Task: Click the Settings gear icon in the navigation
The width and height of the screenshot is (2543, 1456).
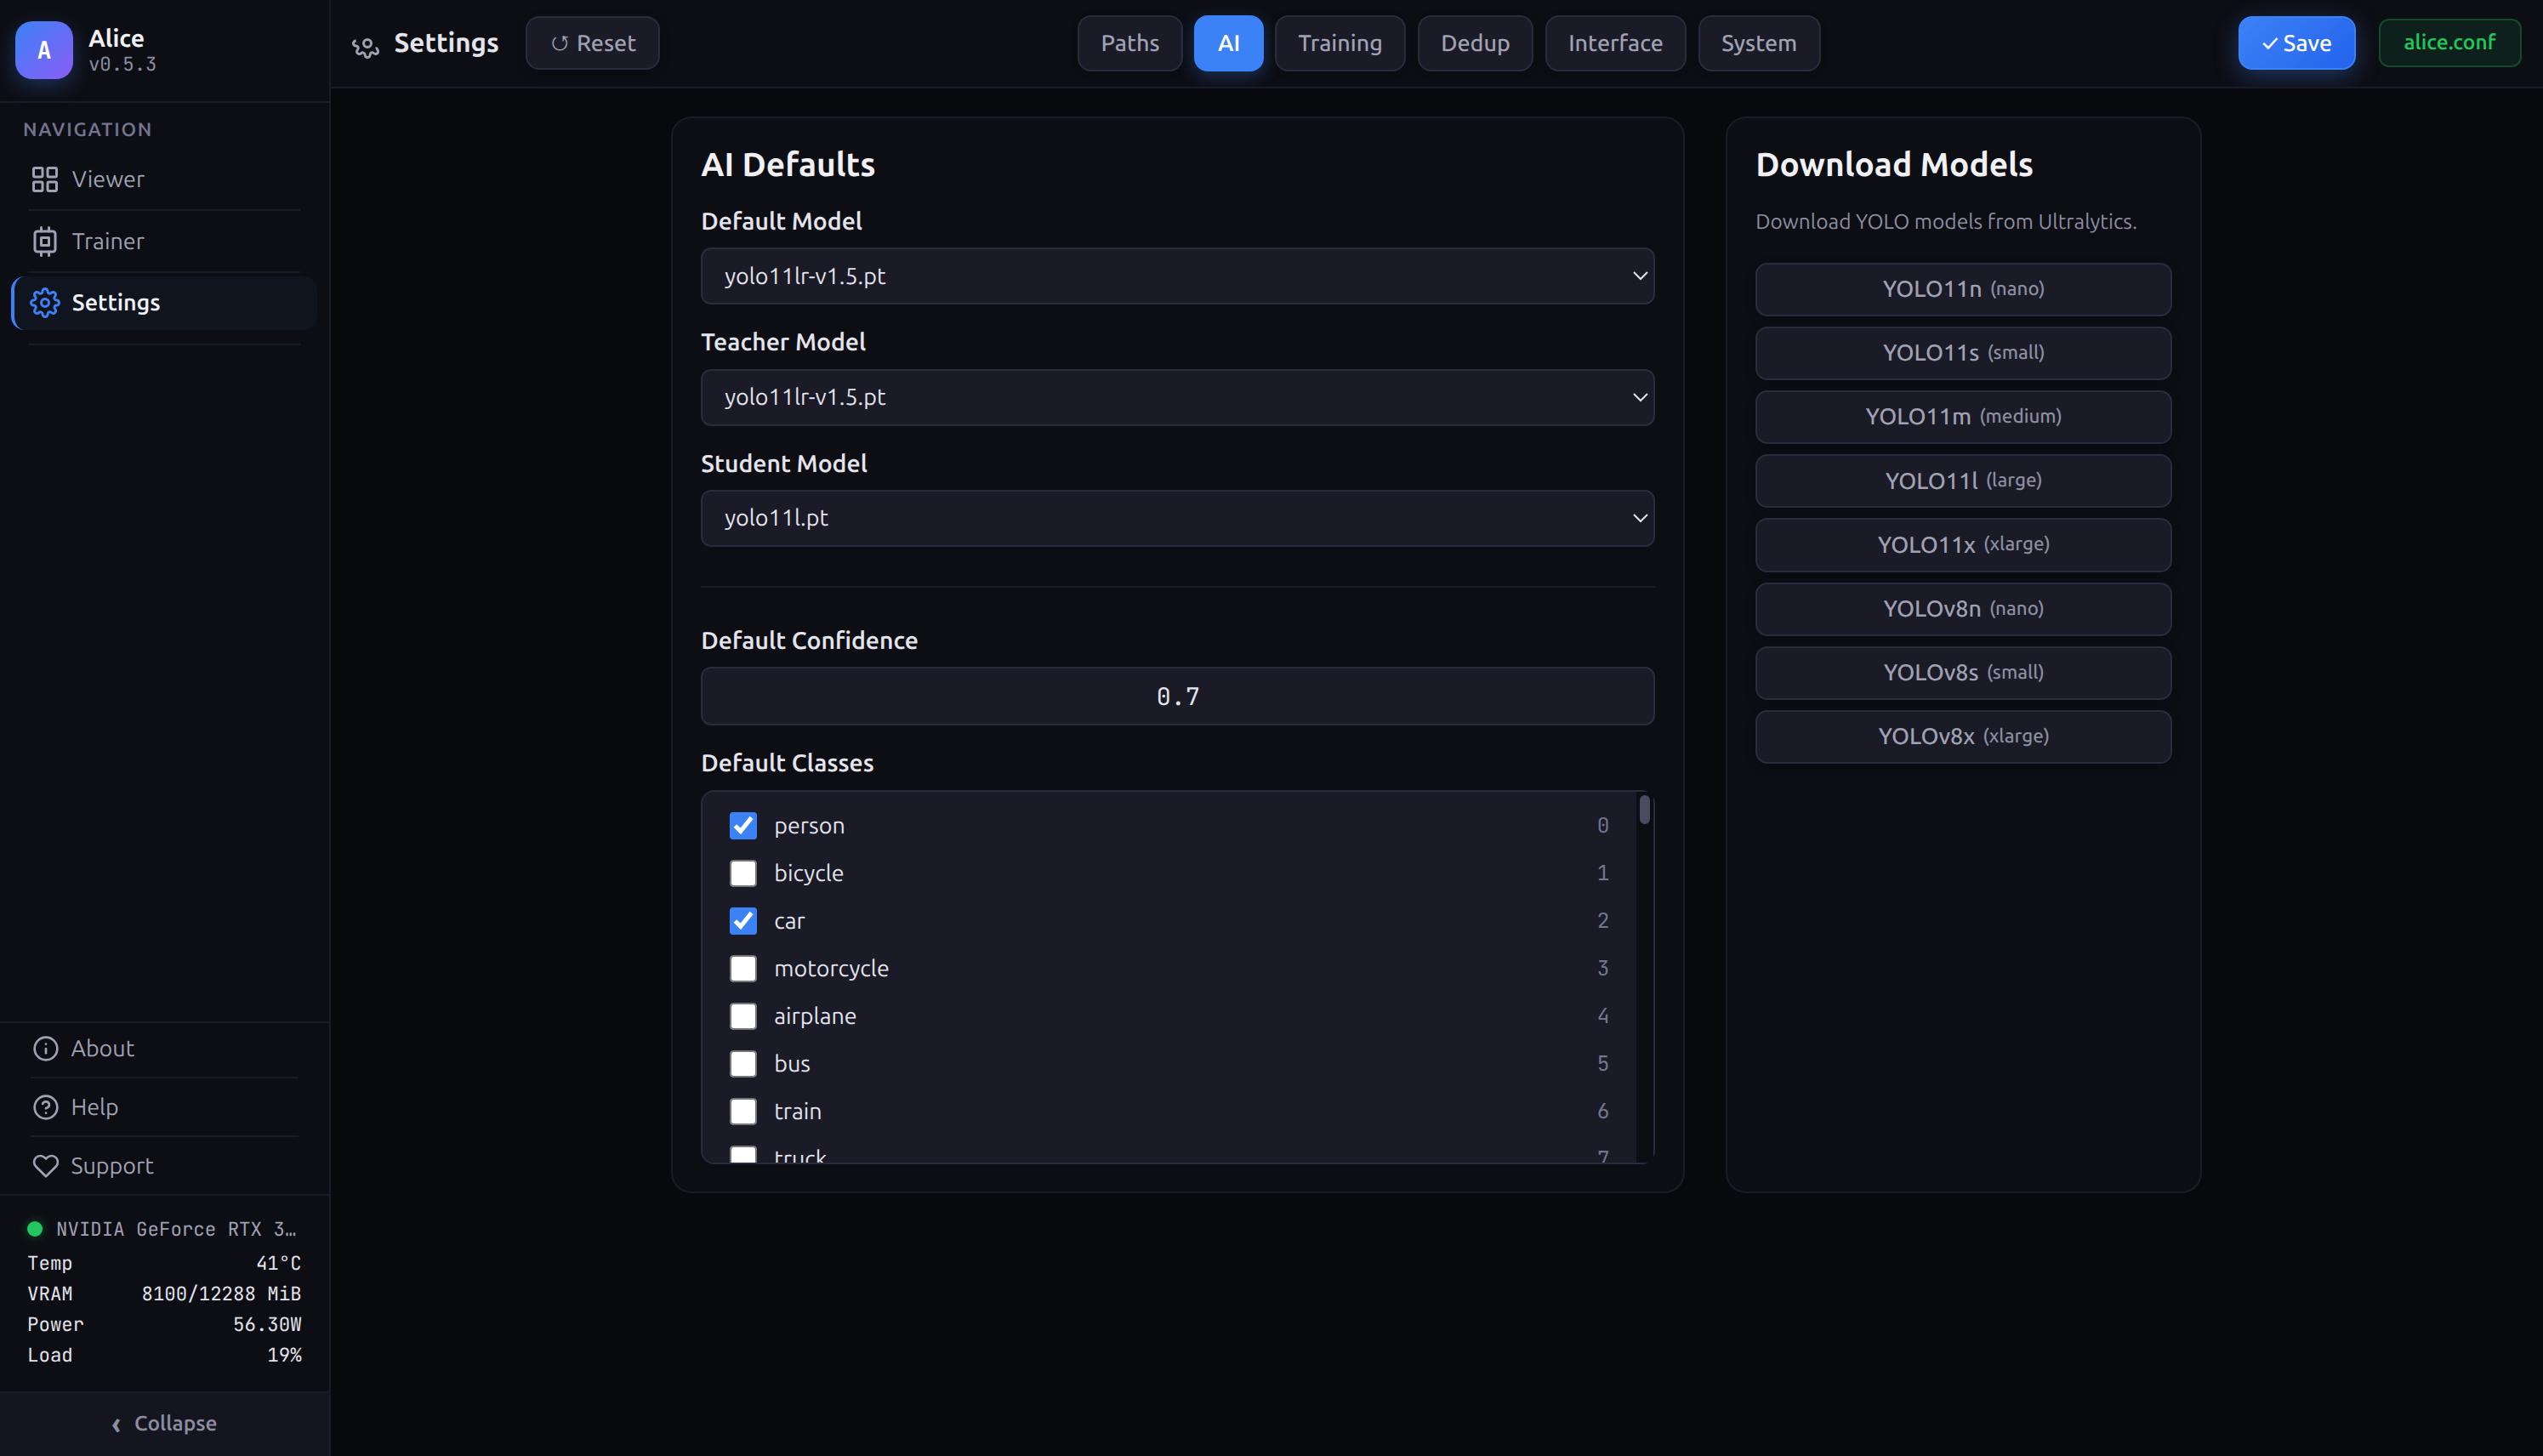Action: [44, 302]
